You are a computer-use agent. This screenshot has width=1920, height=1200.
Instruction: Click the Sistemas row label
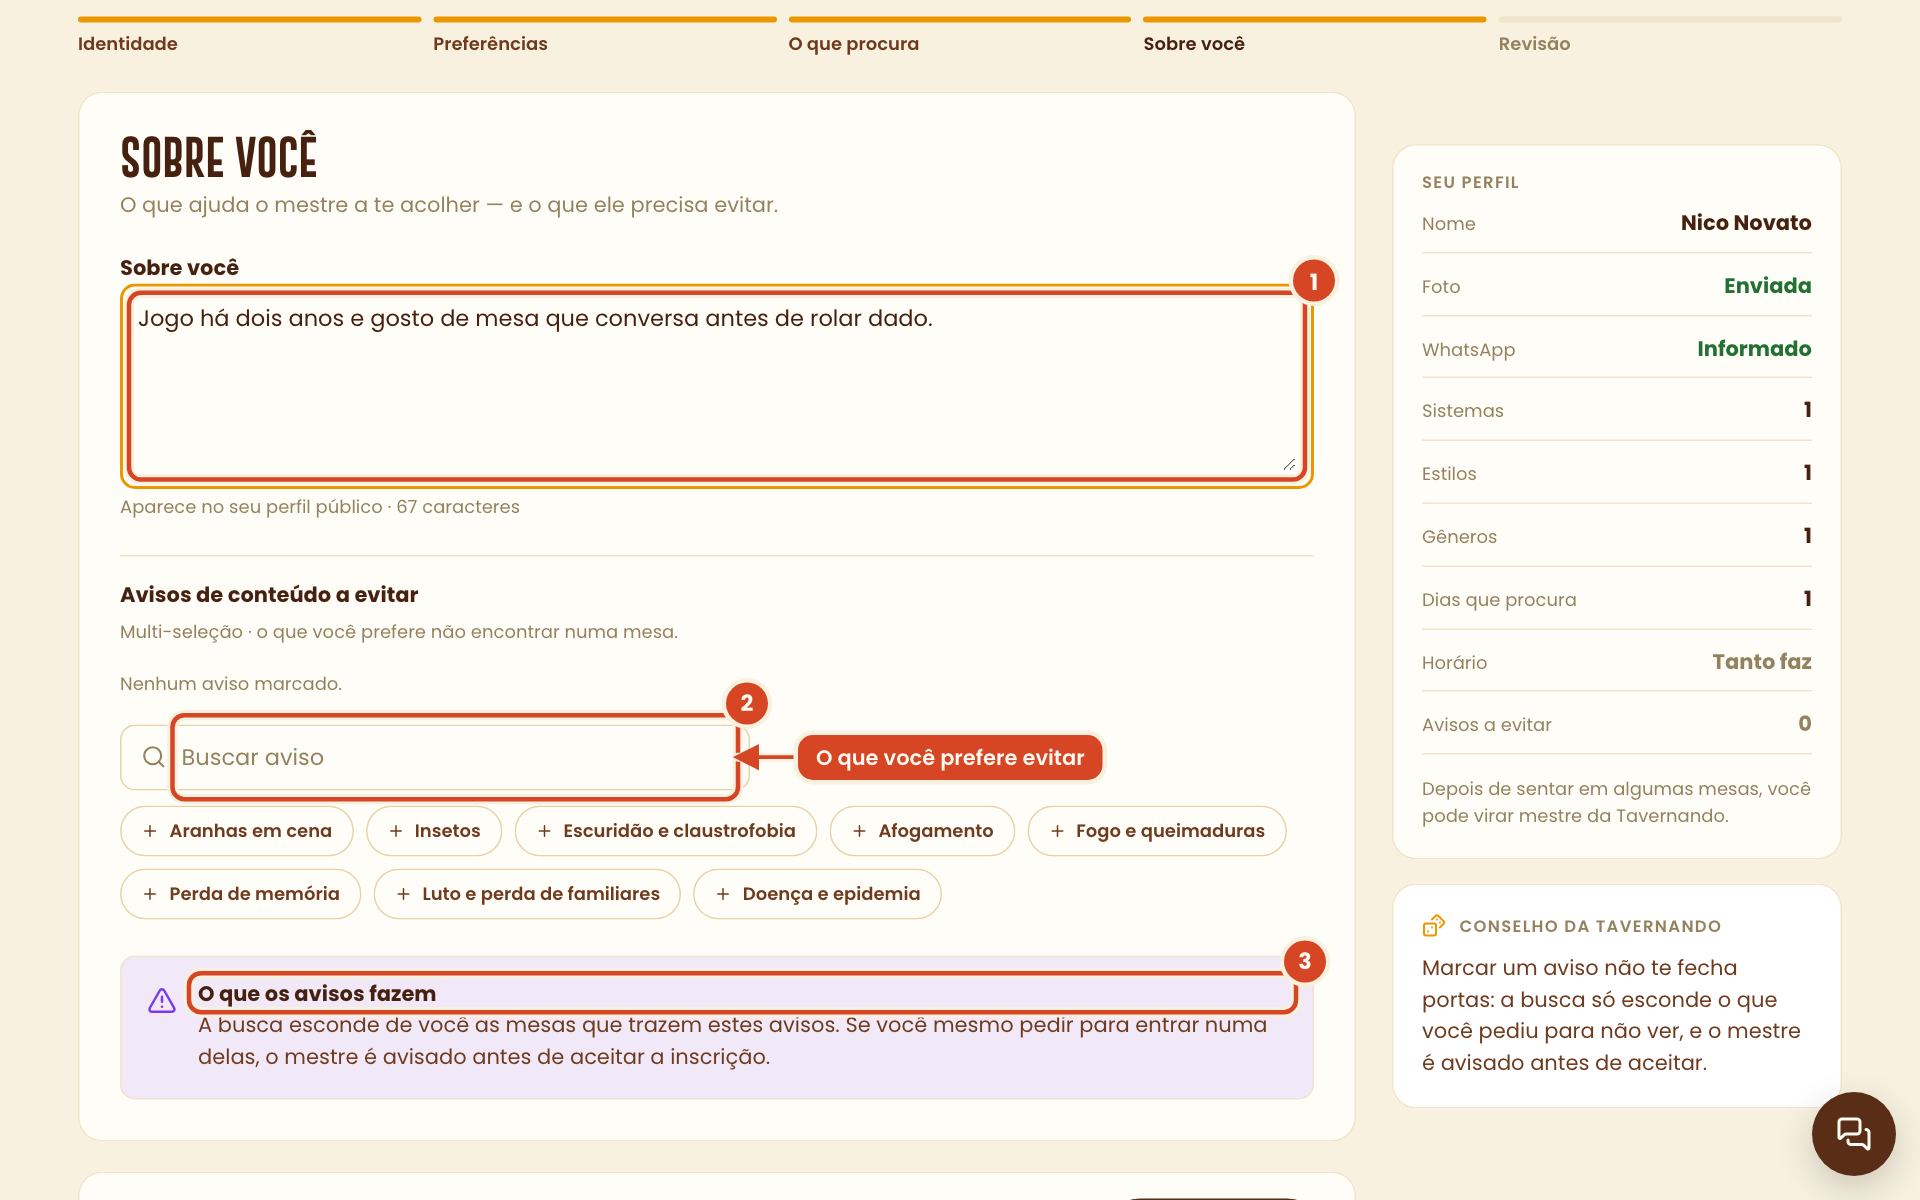coord(1463,411)
